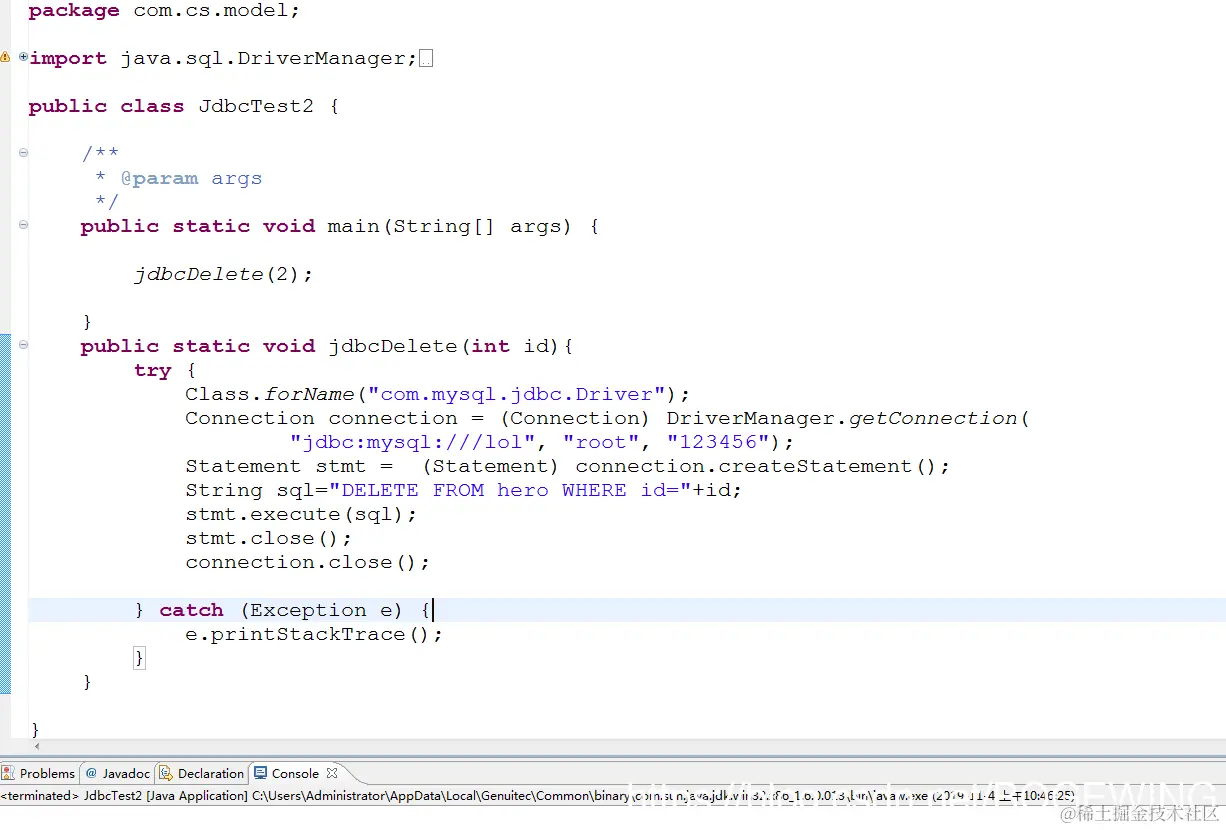Click "catch (Exception e)" line

(x=283, y=610)
